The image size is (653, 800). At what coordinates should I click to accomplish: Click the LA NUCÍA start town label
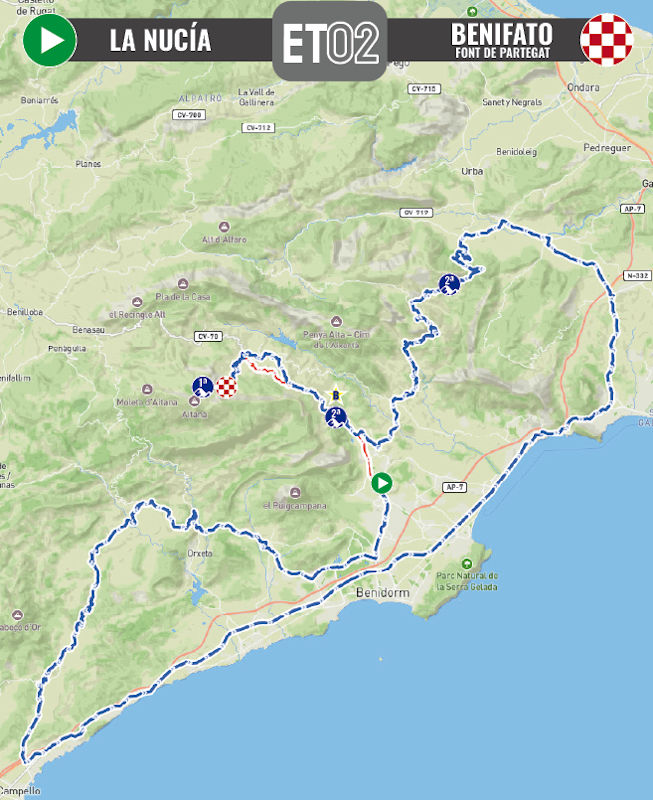pyautogui.click(x=160, y=41)
